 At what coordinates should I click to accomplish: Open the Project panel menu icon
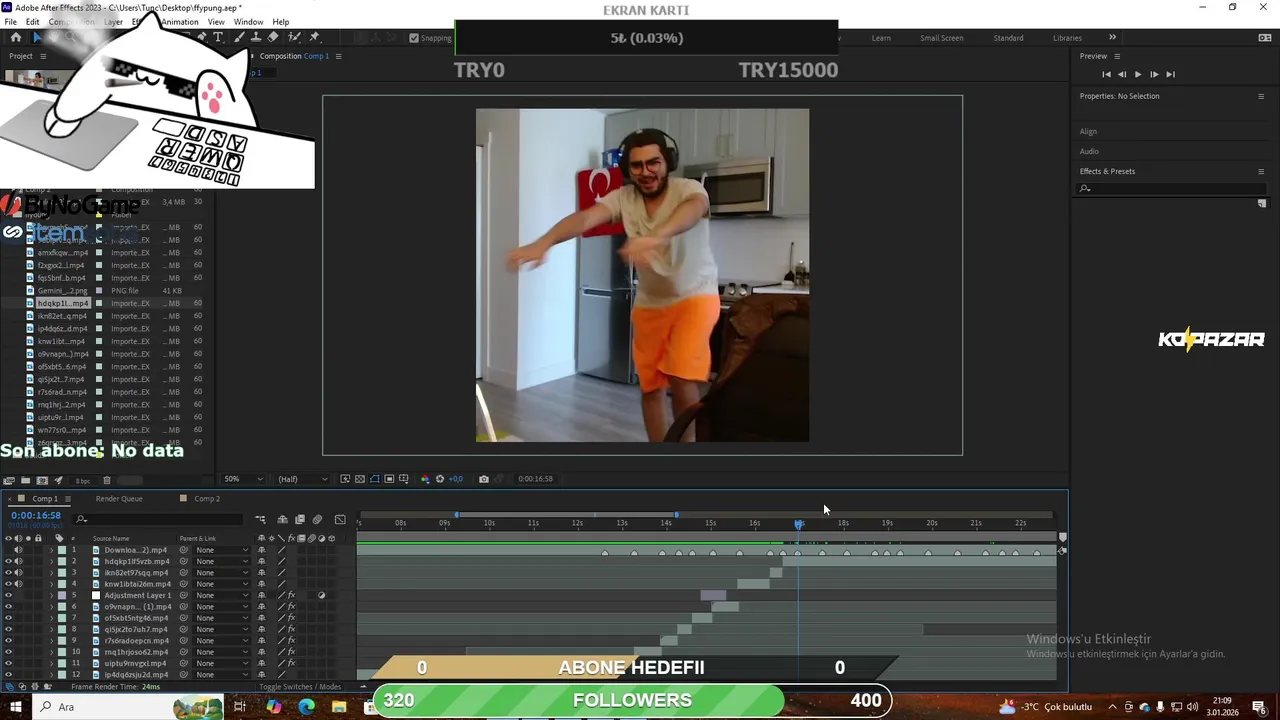[x=42, y=56]
